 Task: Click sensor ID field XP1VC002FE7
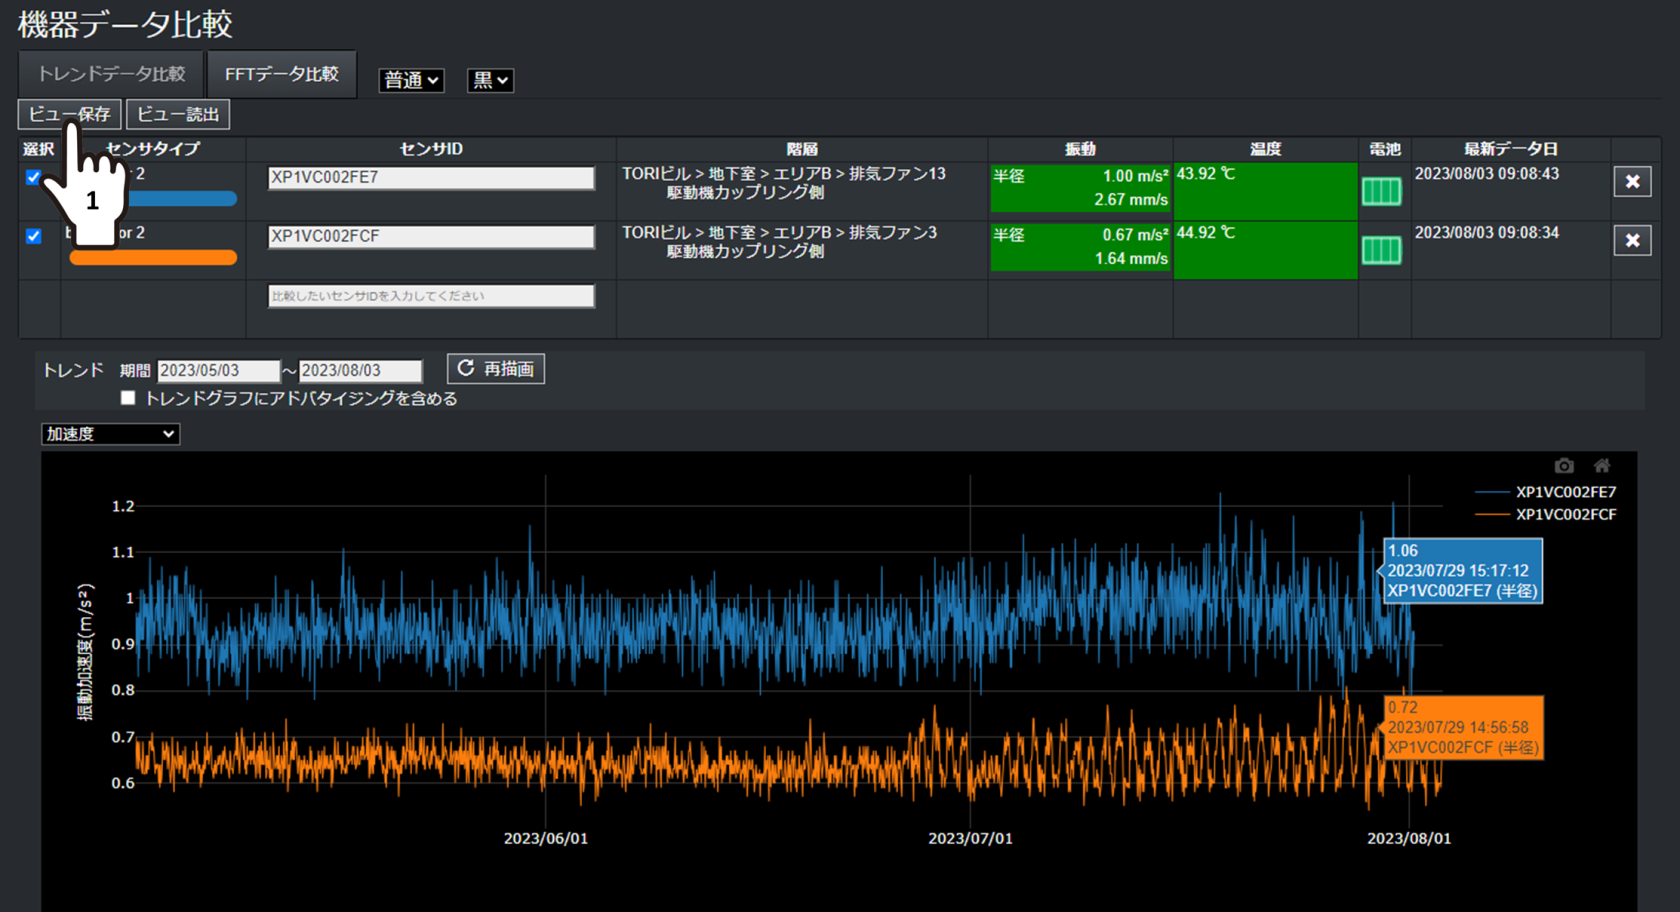tap(431, 178)
